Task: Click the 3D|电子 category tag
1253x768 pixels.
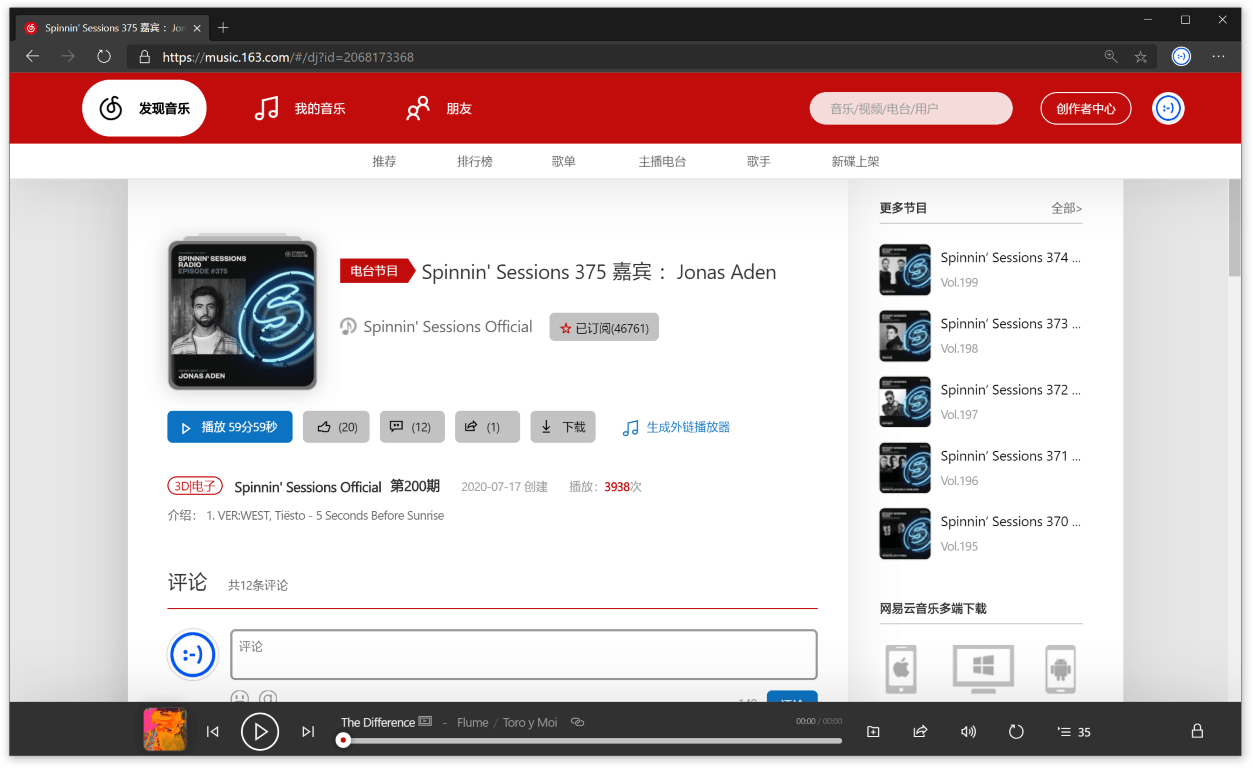Action: click(x=195, y=486)
